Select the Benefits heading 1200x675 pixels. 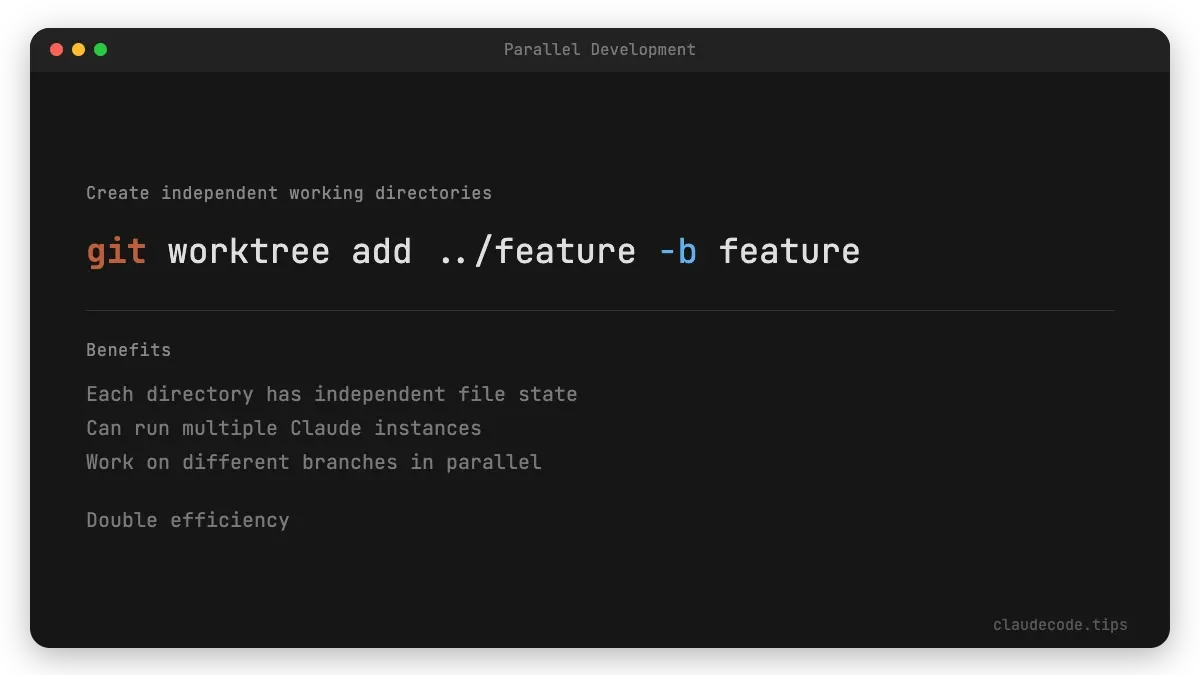pos(128,349)
